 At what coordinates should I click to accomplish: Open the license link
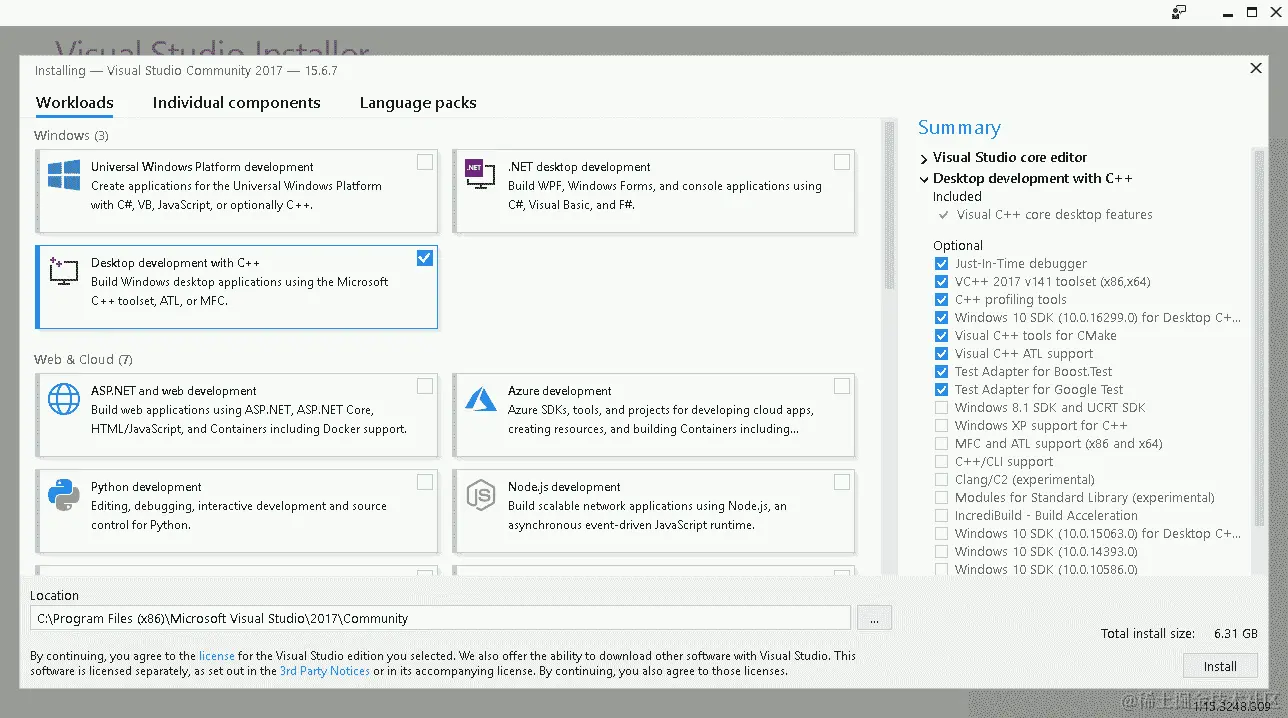216,656
